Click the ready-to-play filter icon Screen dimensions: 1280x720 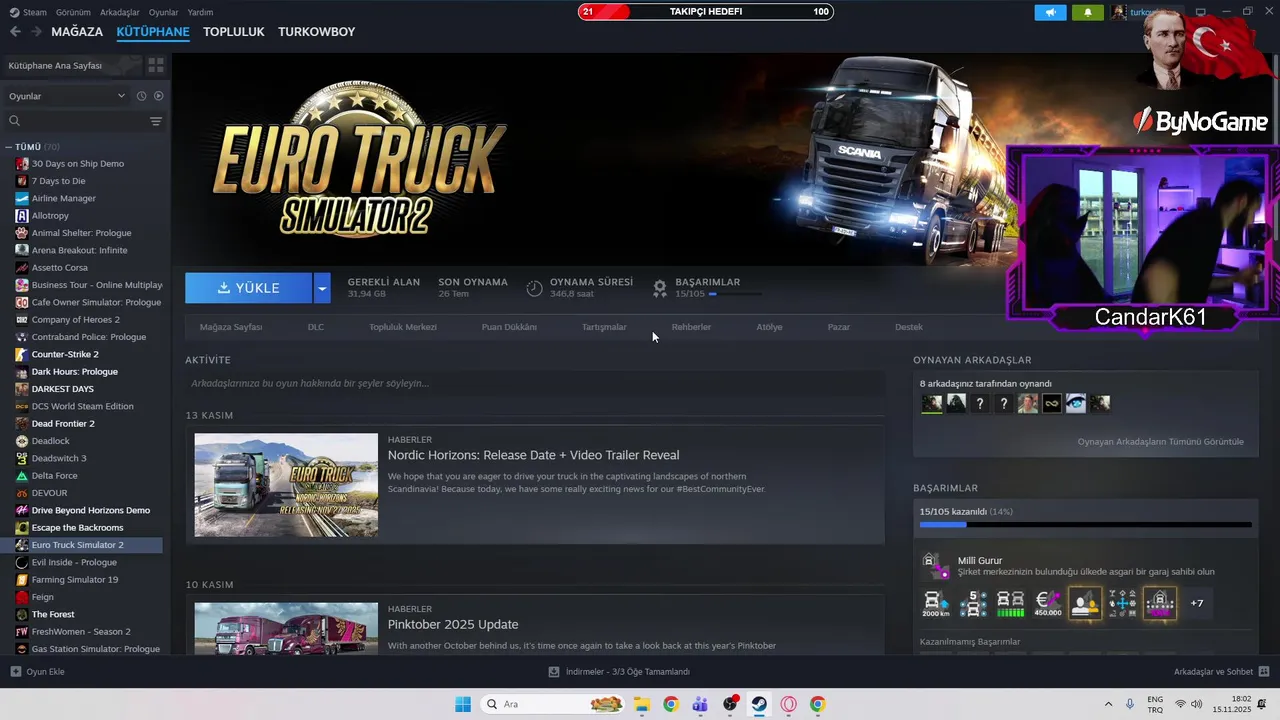click(x=158, y=96)
